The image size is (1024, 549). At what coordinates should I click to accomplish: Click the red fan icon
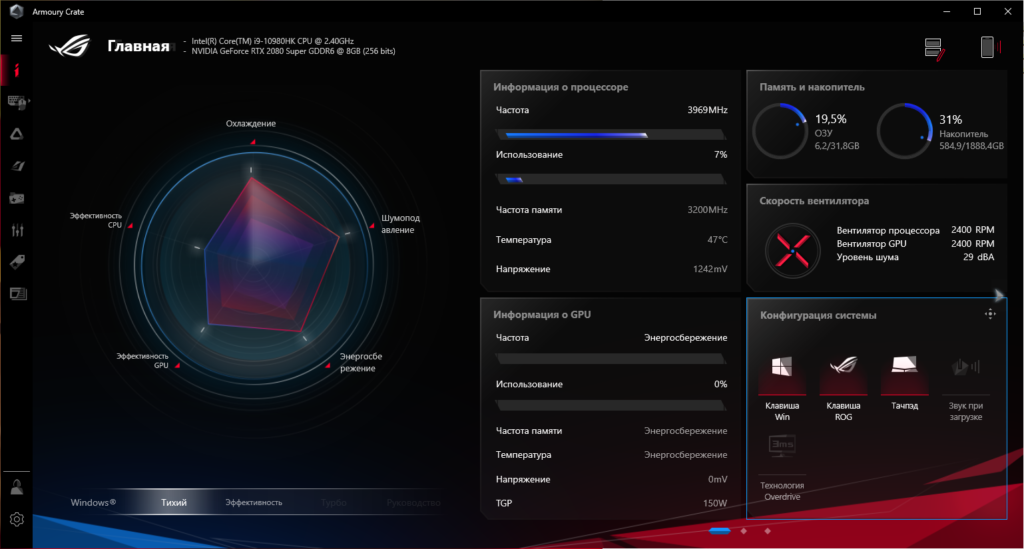point(792,251)
